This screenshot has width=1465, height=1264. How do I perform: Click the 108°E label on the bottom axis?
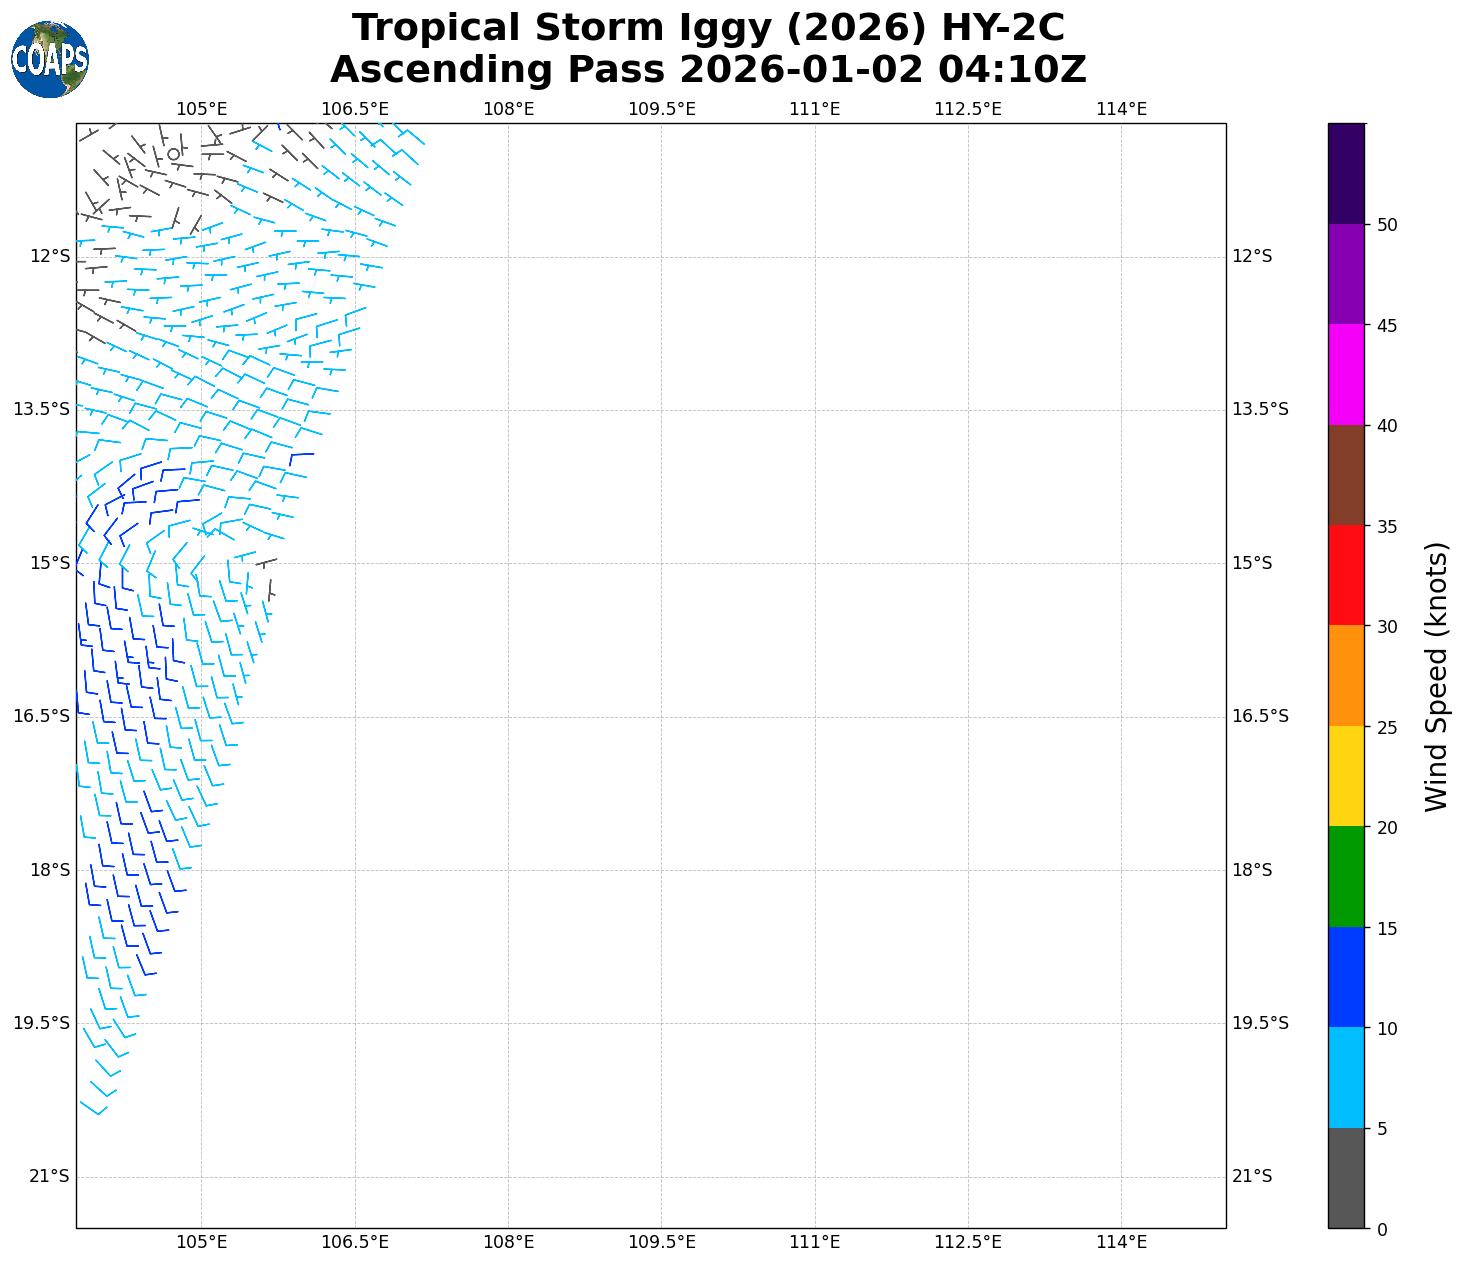click(x=508, y=1242)
